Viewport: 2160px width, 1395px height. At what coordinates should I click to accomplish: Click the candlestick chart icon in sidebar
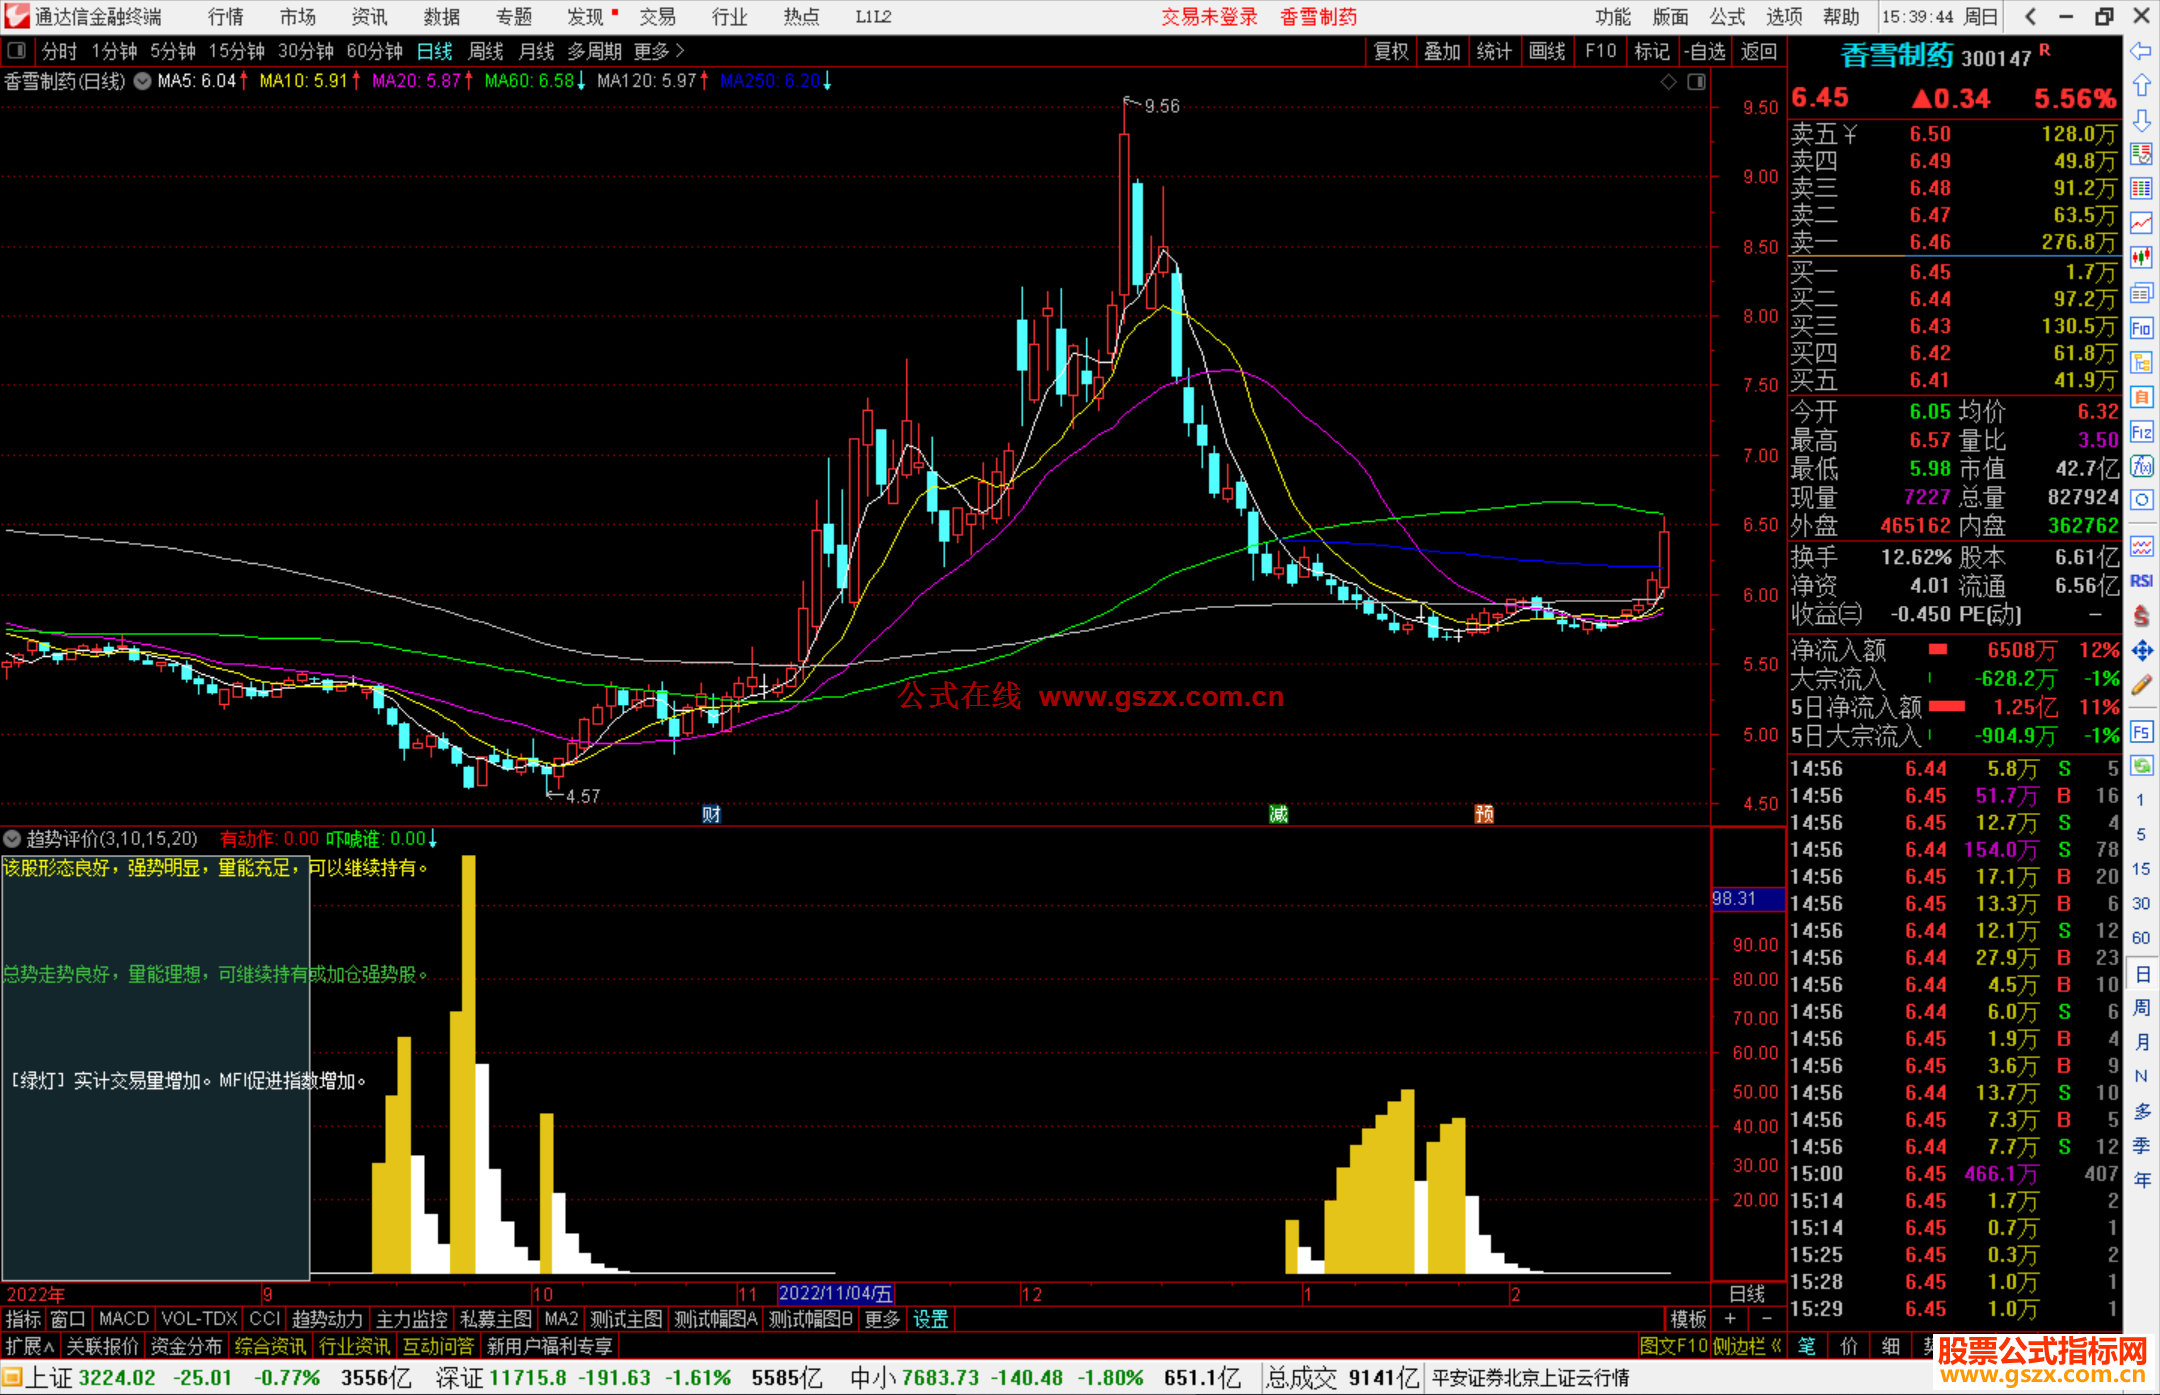[x=2141, y=258]
